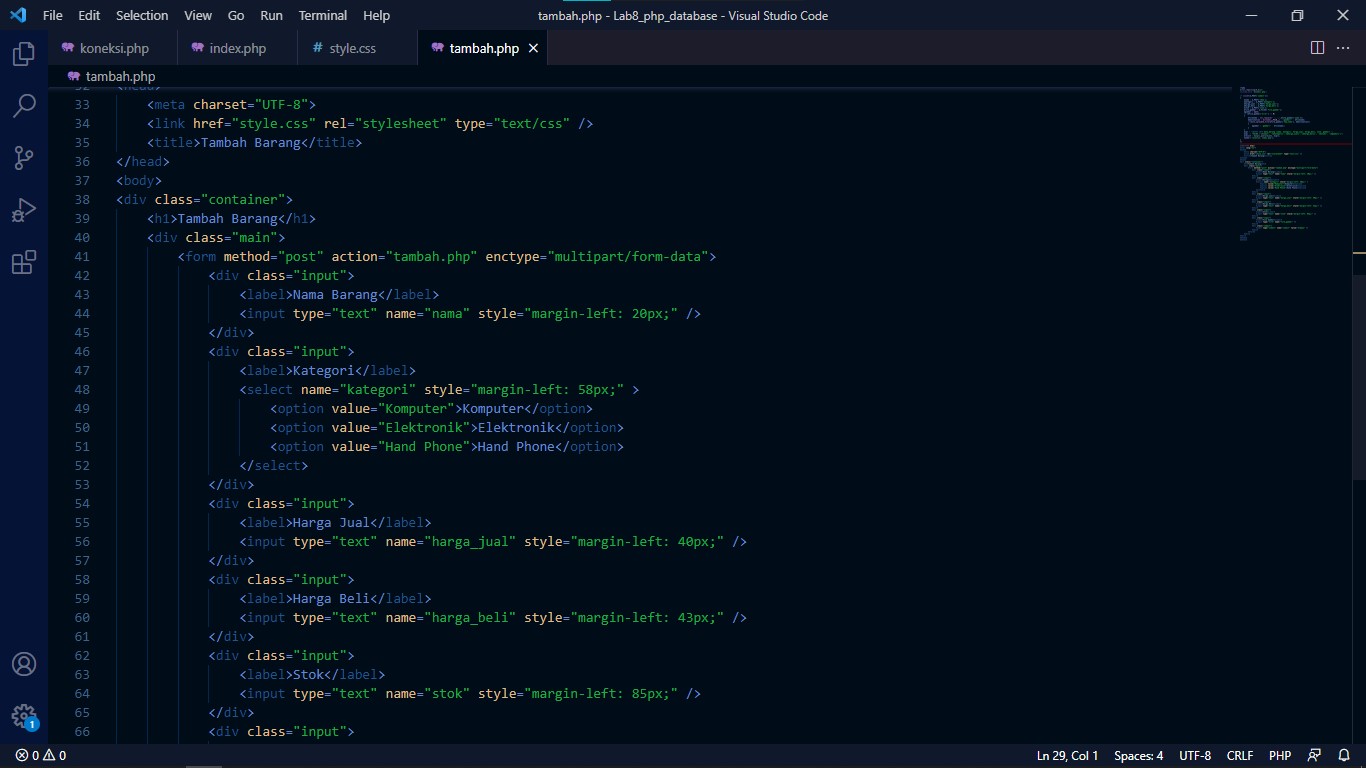Open the Terminal menu
1366x768 pixels.
(x=323, y=15)
